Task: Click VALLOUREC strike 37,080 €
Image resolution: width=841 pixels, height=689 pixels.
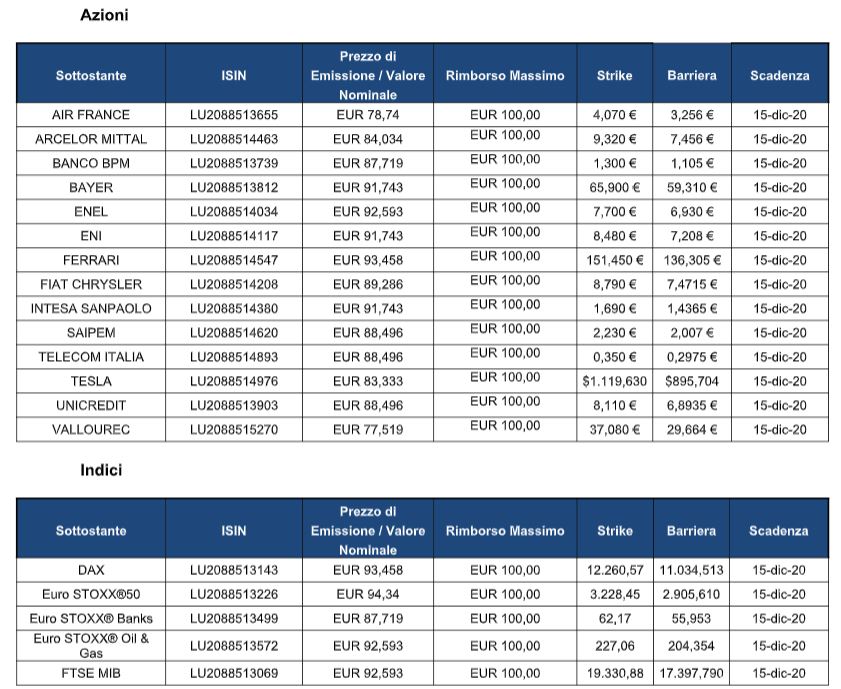Action: coord(615,429)
